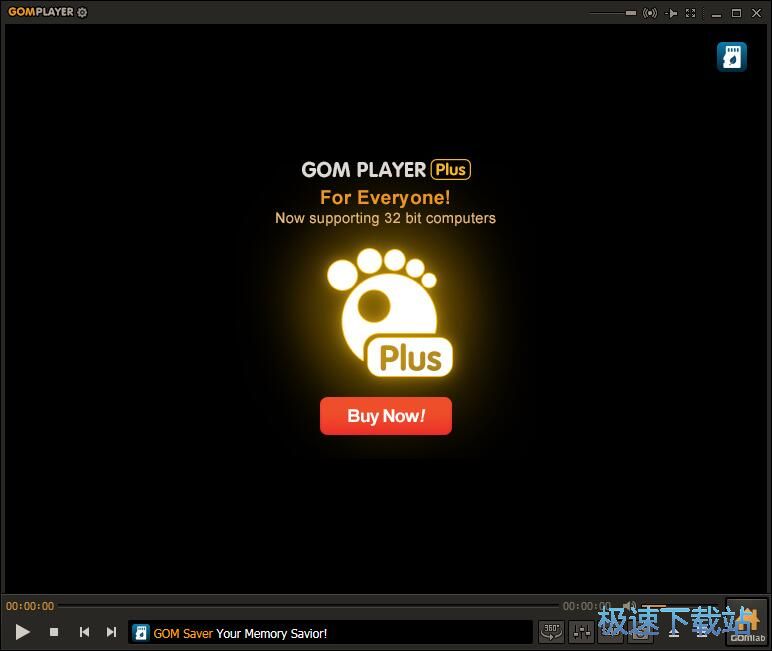Screen dimensions: 772x651
Task: Click the Buy Now! button
Action: click(x=386, y=416)
